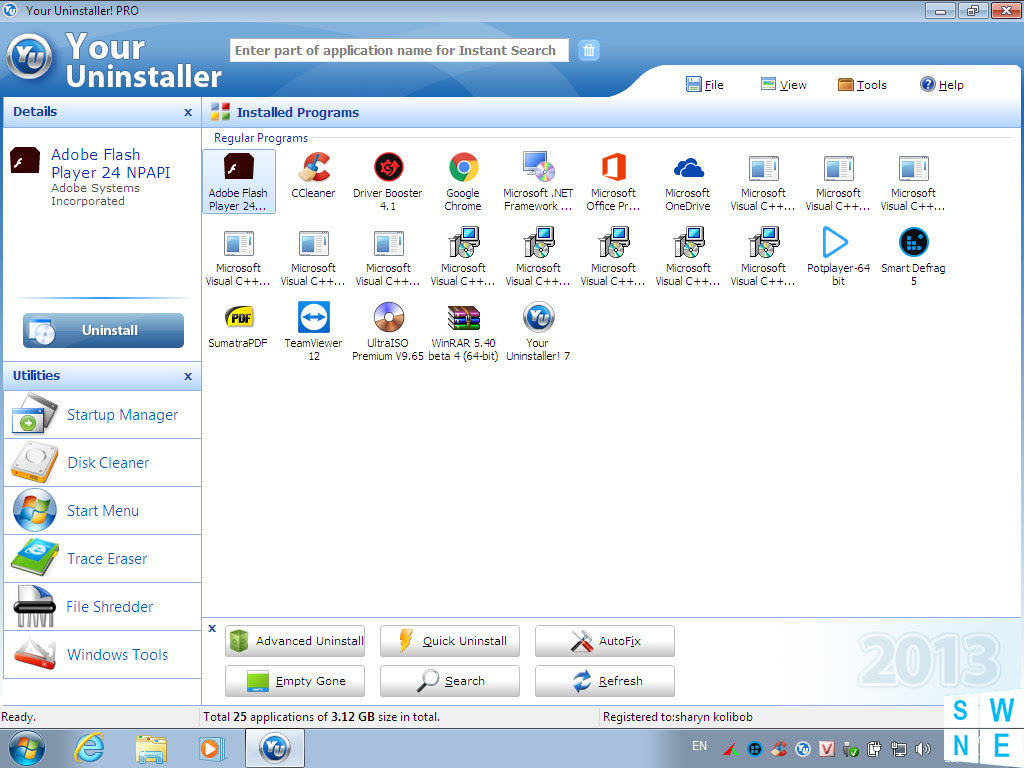1024x768 pixels.
Task: Click 'Total 25 applications' status bar text
Action: [x=321, y=717]
